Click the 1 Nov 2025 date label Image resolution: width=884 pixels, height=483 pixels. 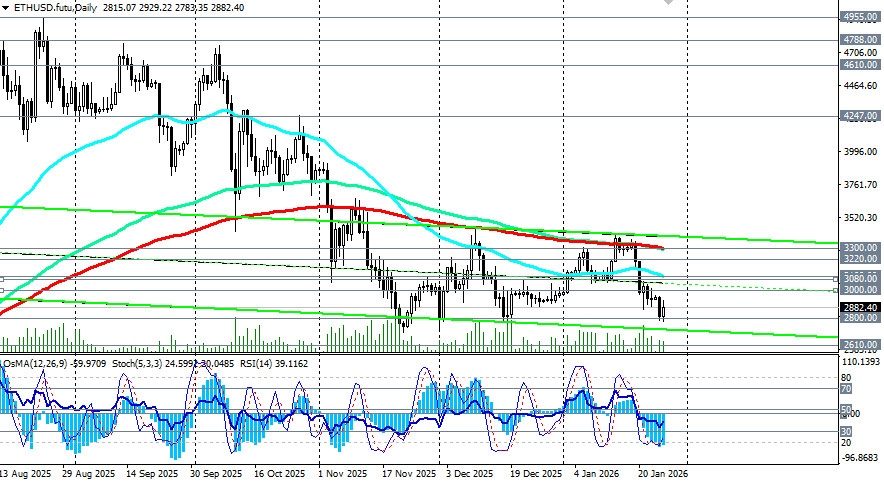pyautogui.click(x=339, y=474)
